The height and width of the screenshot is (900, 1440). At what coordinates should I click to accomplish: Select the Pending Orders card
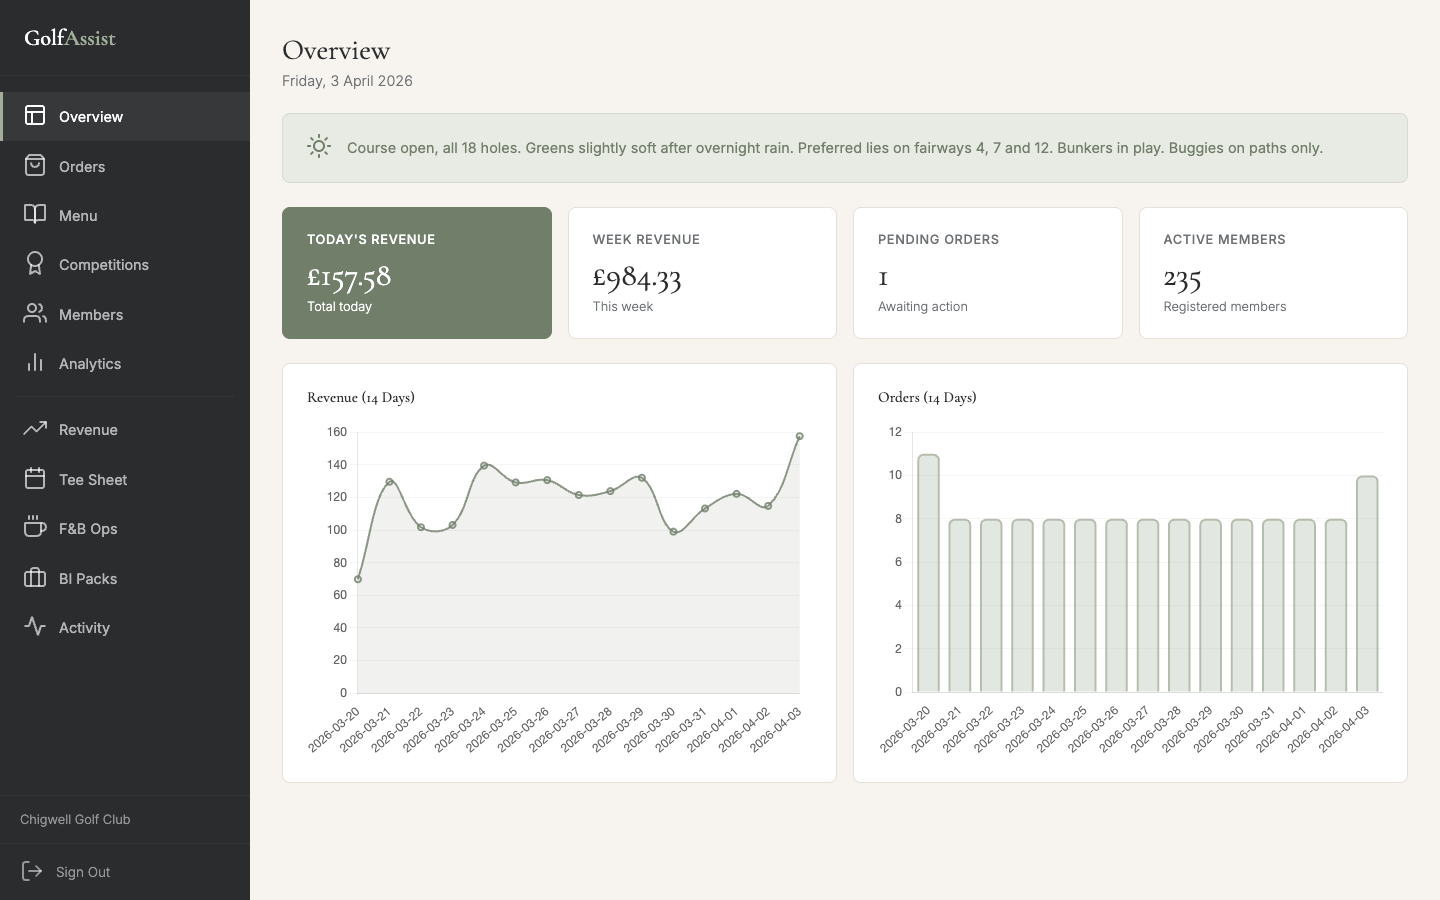coord(988,273)
